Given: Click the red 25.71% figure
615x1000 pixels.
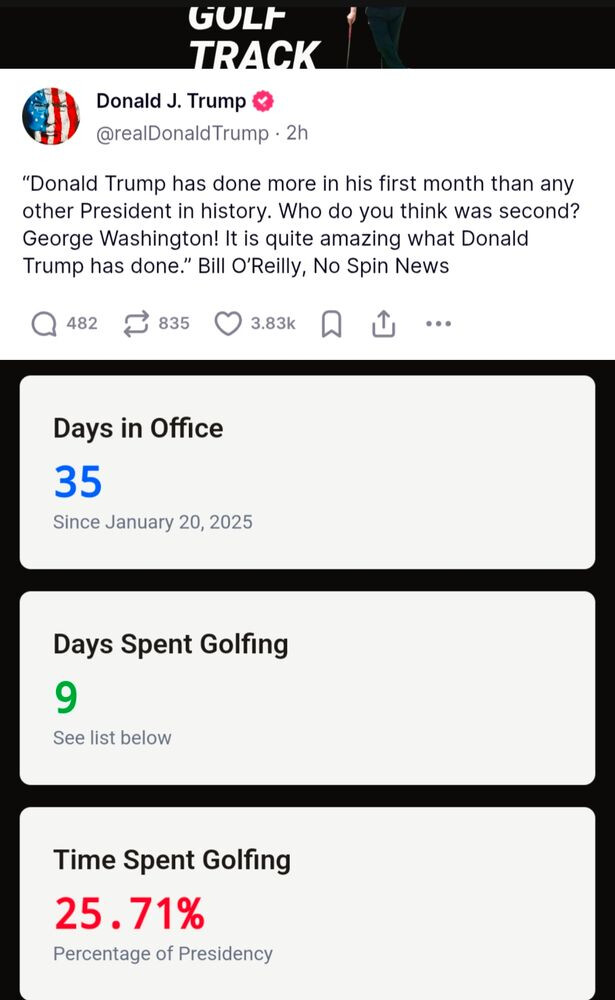Looking at the screenshot, I should (x=129, y=913).
